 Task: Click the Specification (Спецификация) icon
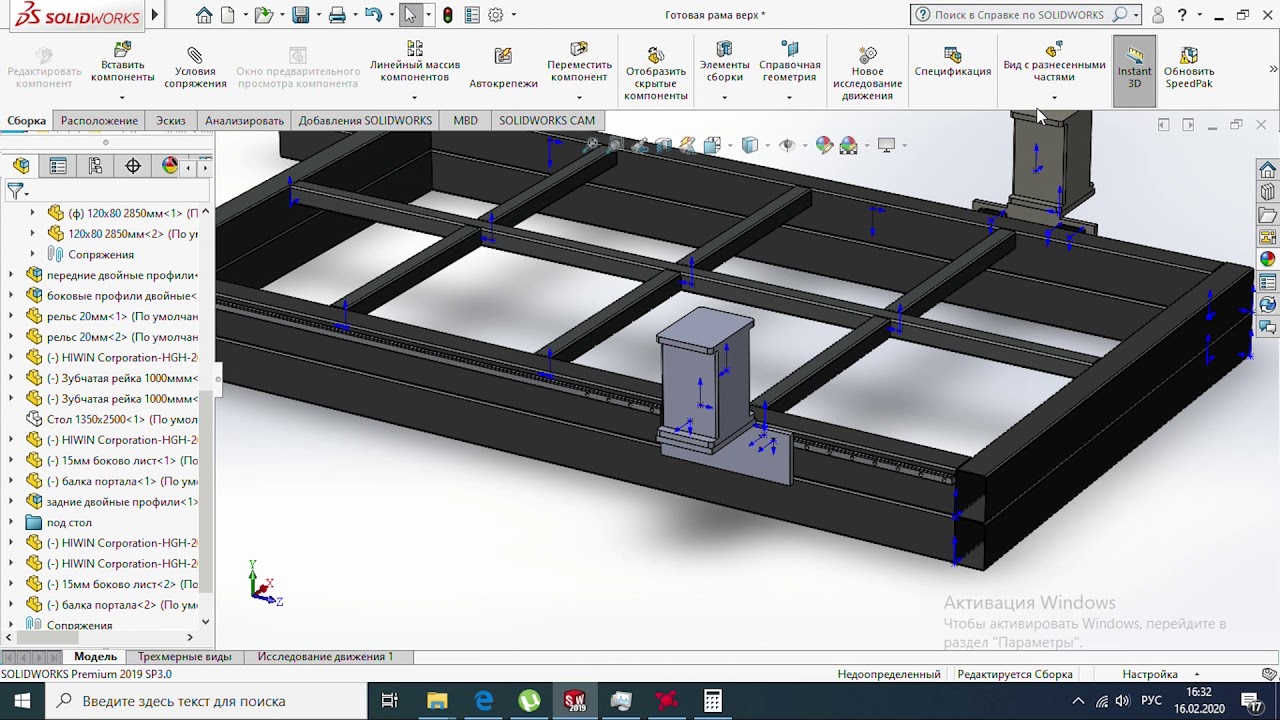pyautogui.click(x=952, y=55)
